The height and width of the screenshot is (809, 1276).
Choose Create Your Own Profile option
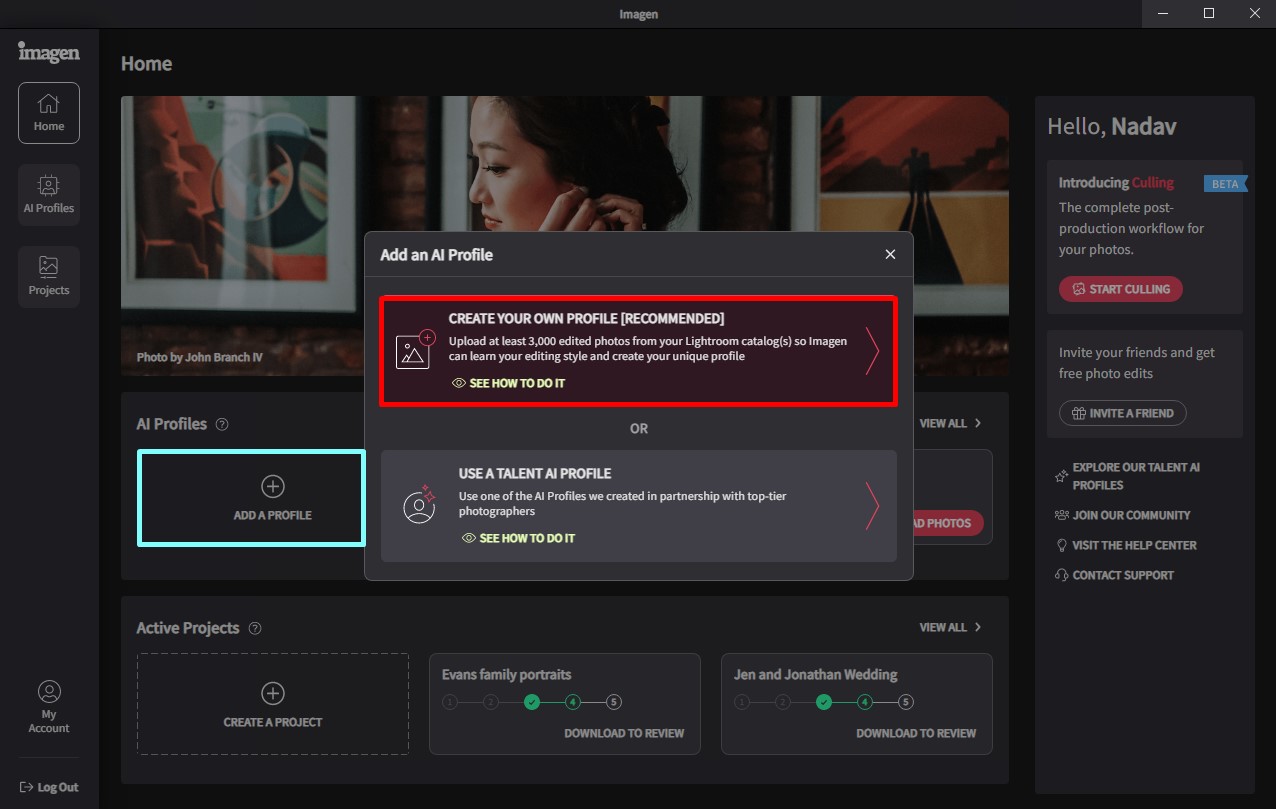tap(638, 350)
